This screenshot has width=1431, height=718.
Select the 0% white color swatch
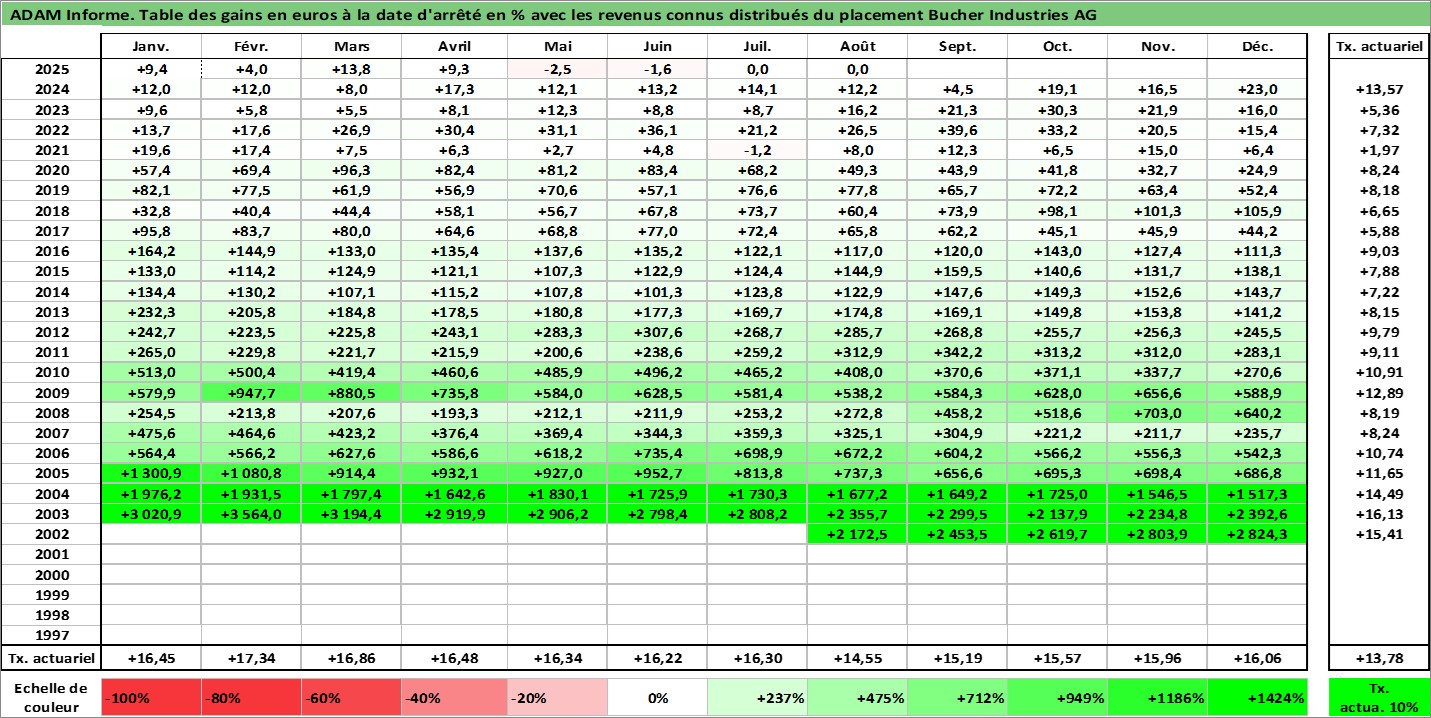pyautogui.click(x=658, y=698)
